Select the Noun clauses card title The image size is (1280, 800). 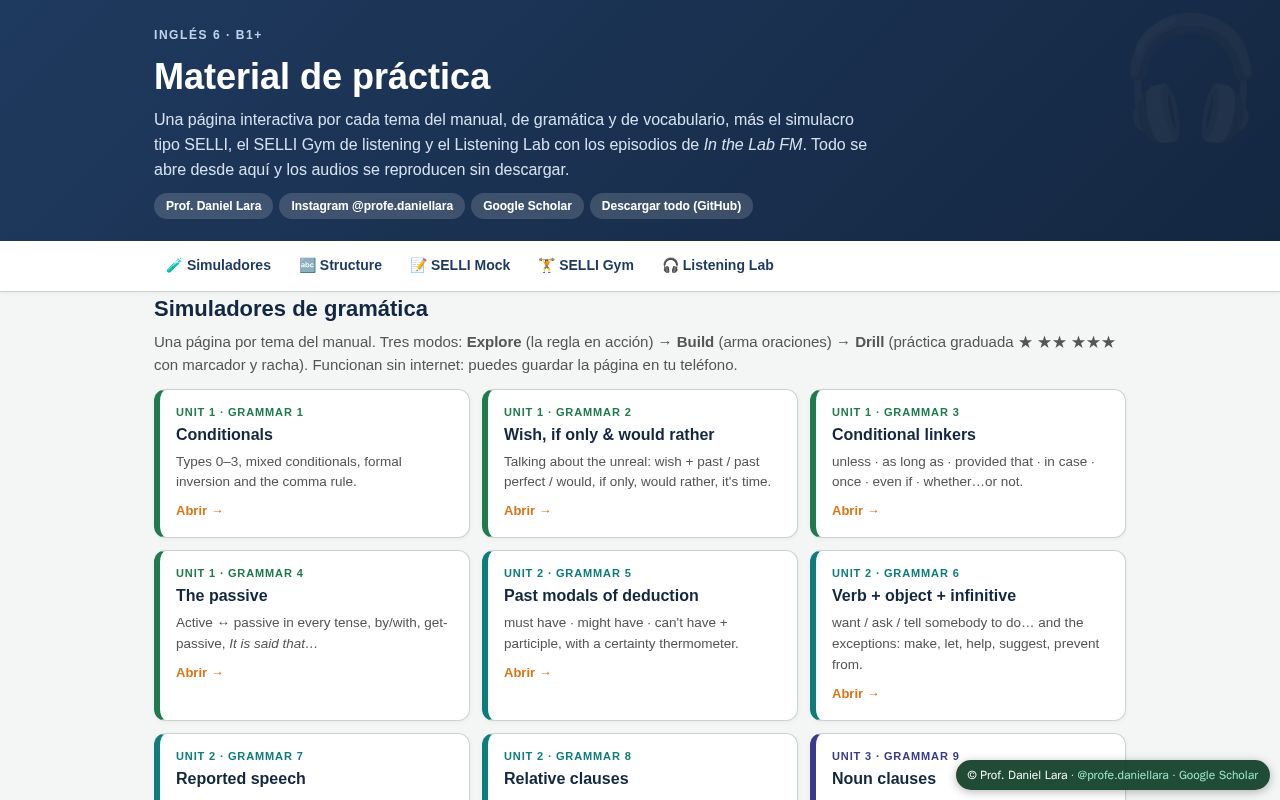click(884, 779)
